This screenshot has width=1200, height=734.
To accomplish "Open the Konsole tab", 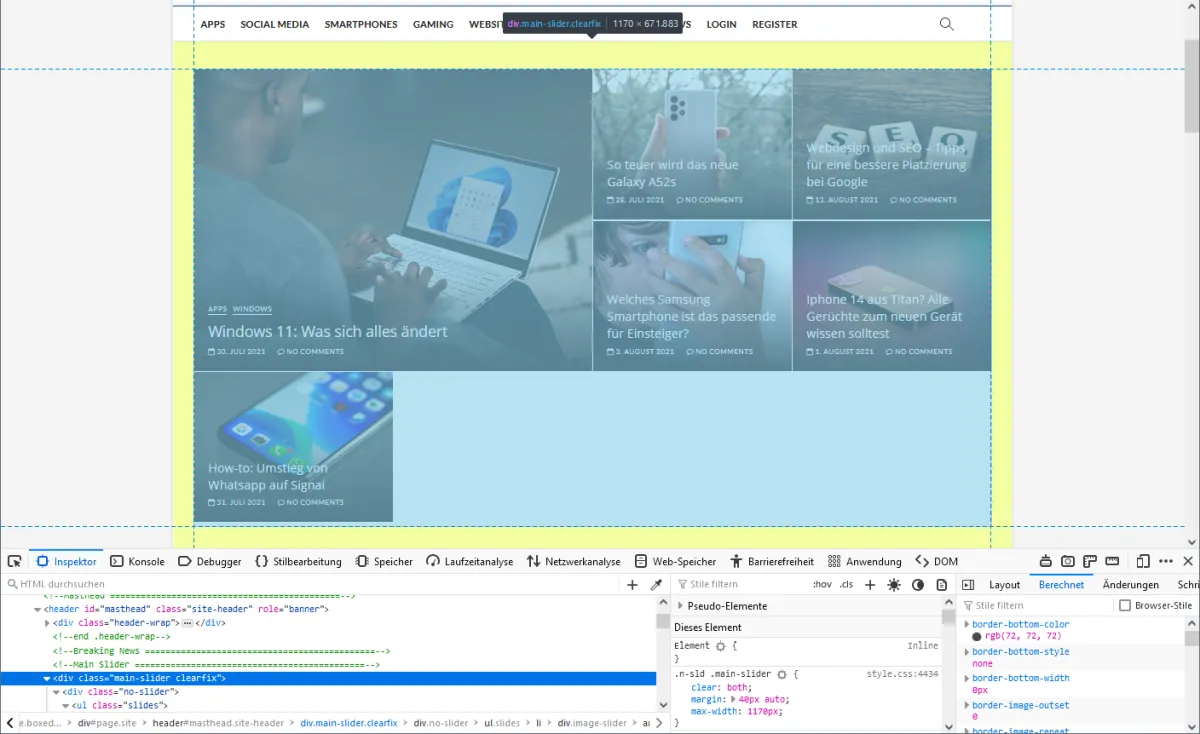I will coord(137,562).
